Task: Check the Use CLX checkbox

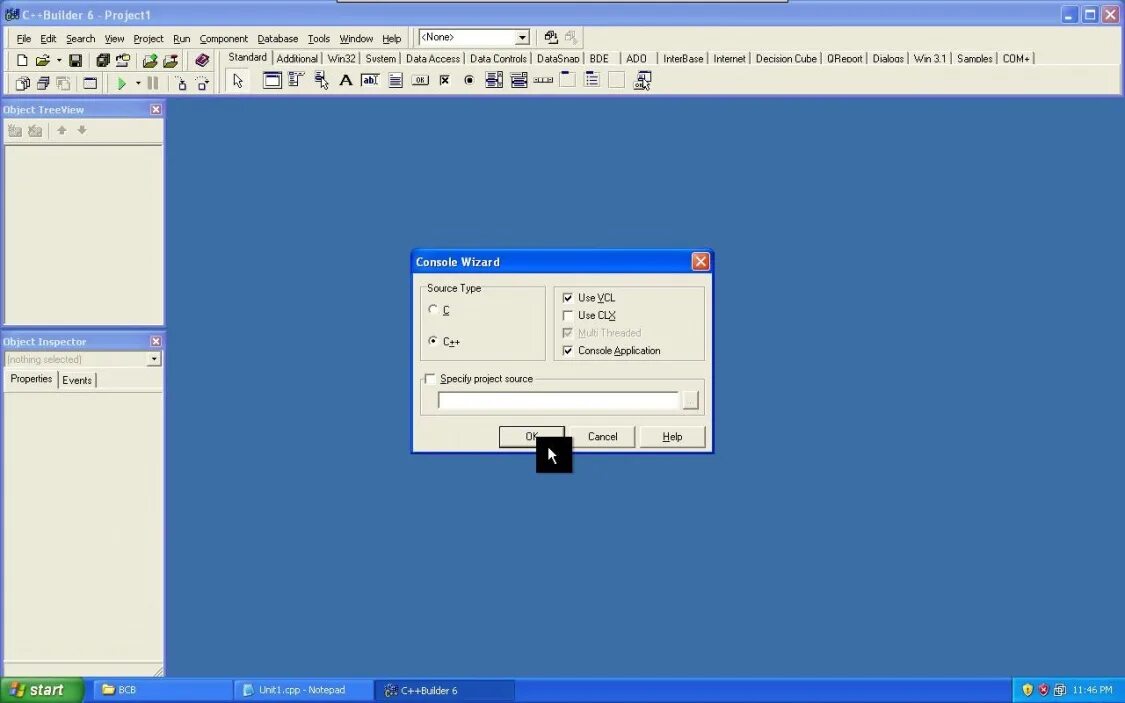Action: (568, 315)
